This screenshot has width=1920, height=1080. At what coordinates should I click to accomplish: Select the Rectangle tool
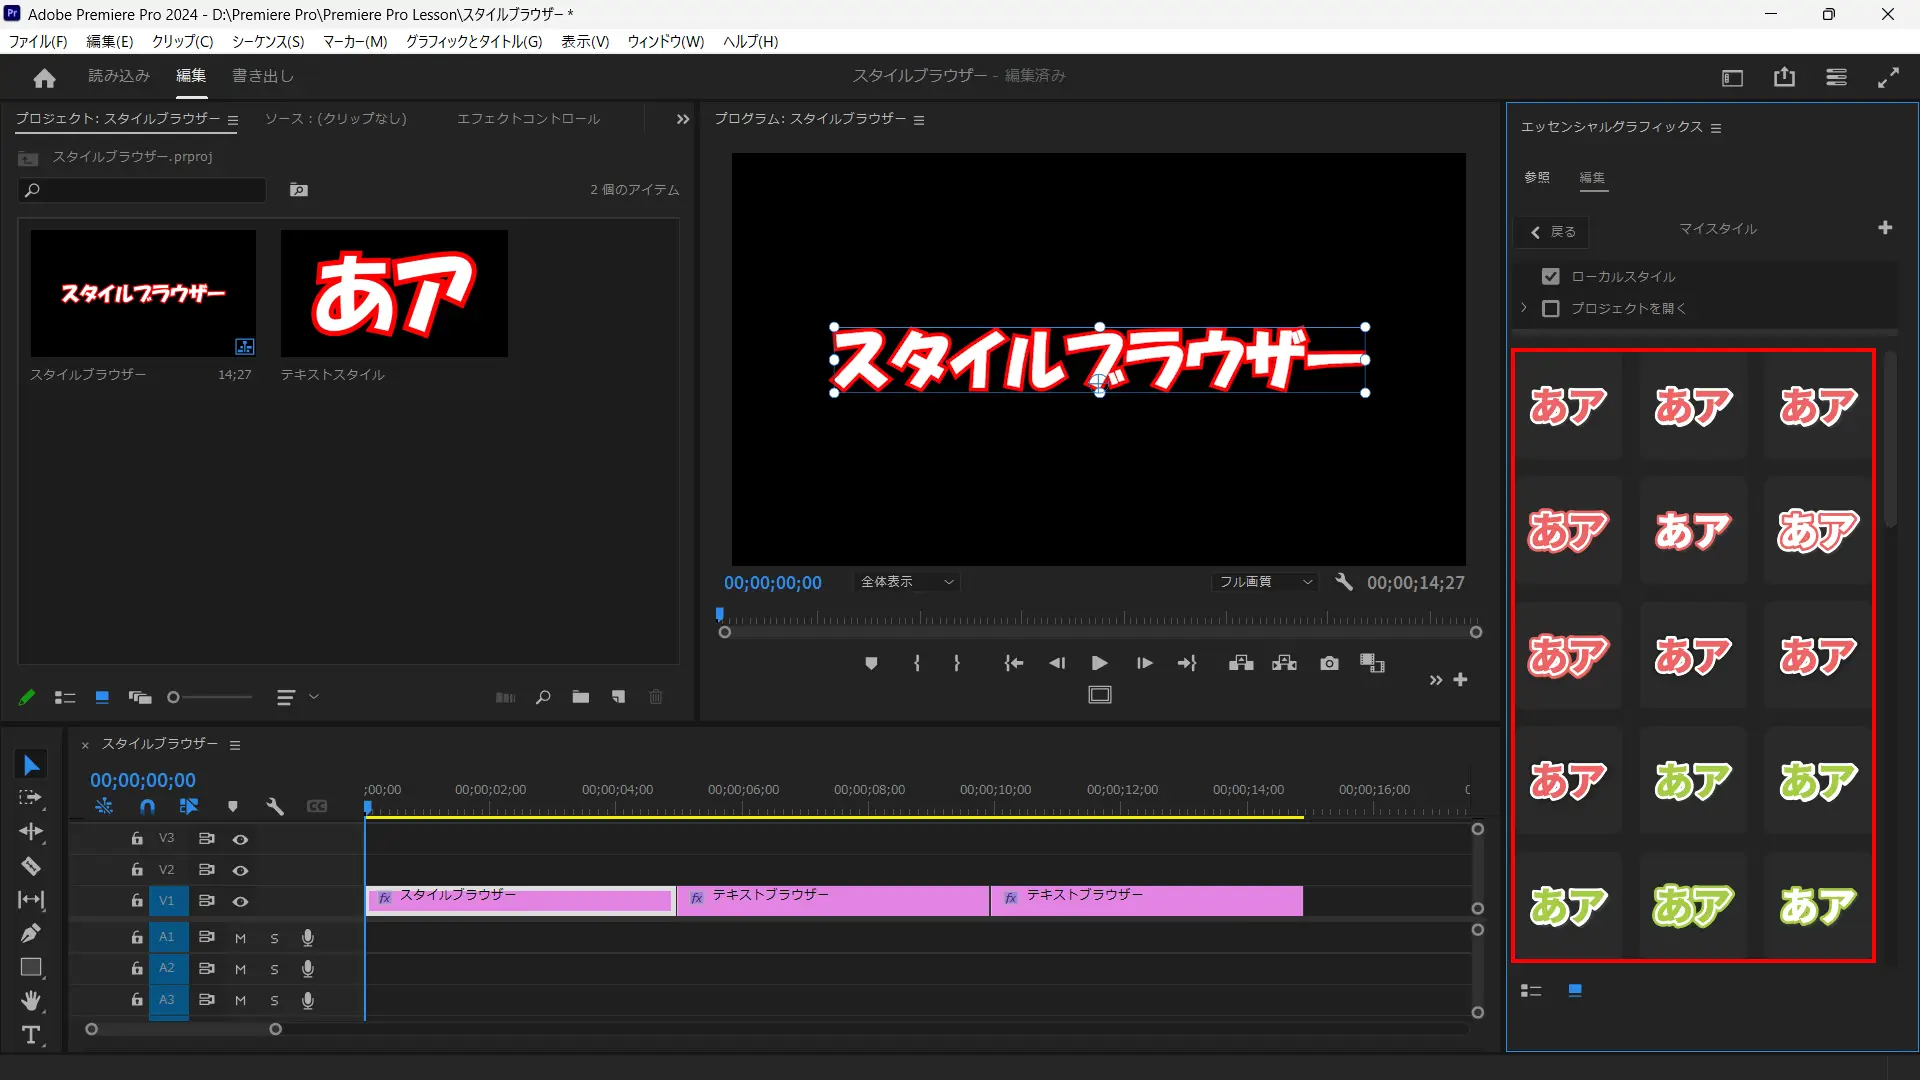tap(31, 967)
